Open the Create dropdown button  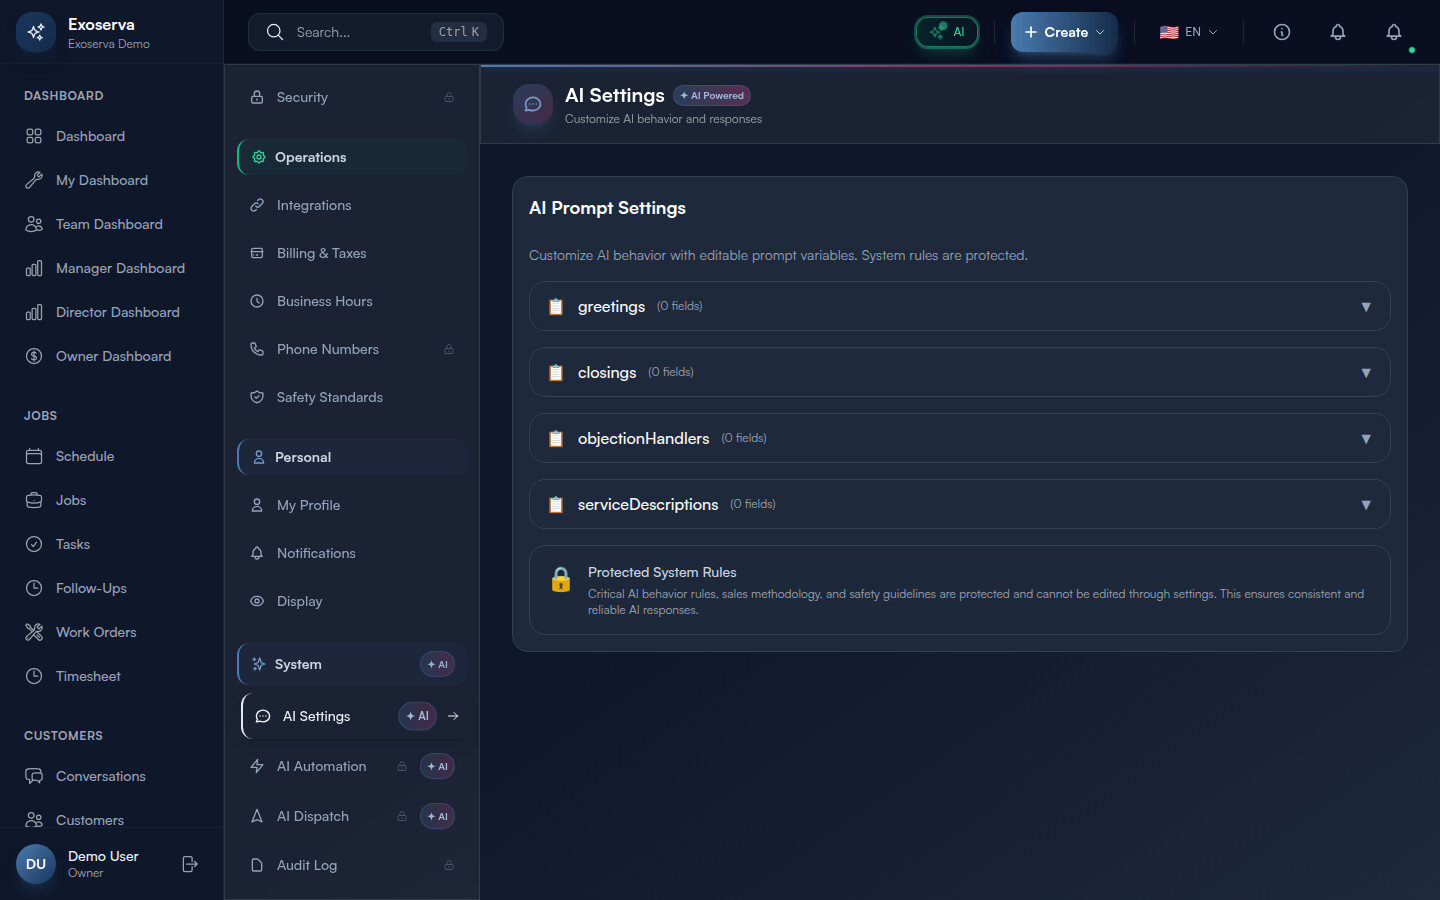click(1064, 32)
